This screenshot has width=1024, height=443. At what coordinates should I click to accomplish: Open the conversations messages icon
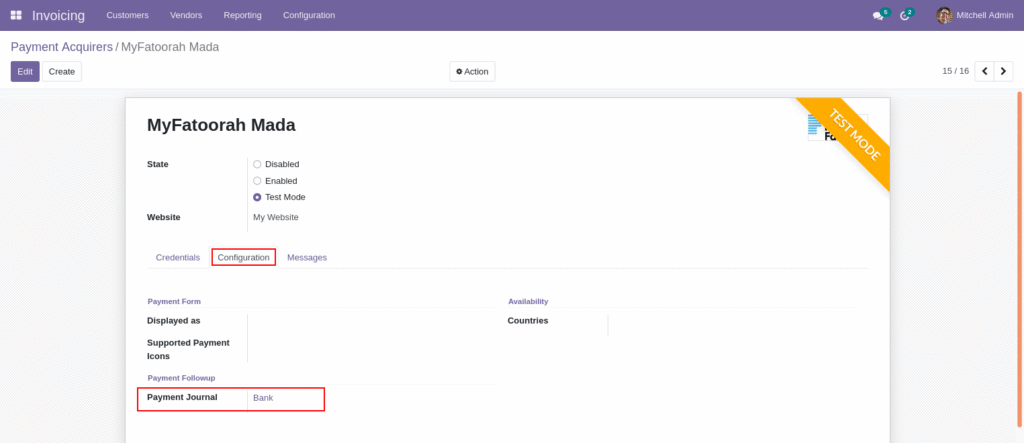[x=878, y=15]
